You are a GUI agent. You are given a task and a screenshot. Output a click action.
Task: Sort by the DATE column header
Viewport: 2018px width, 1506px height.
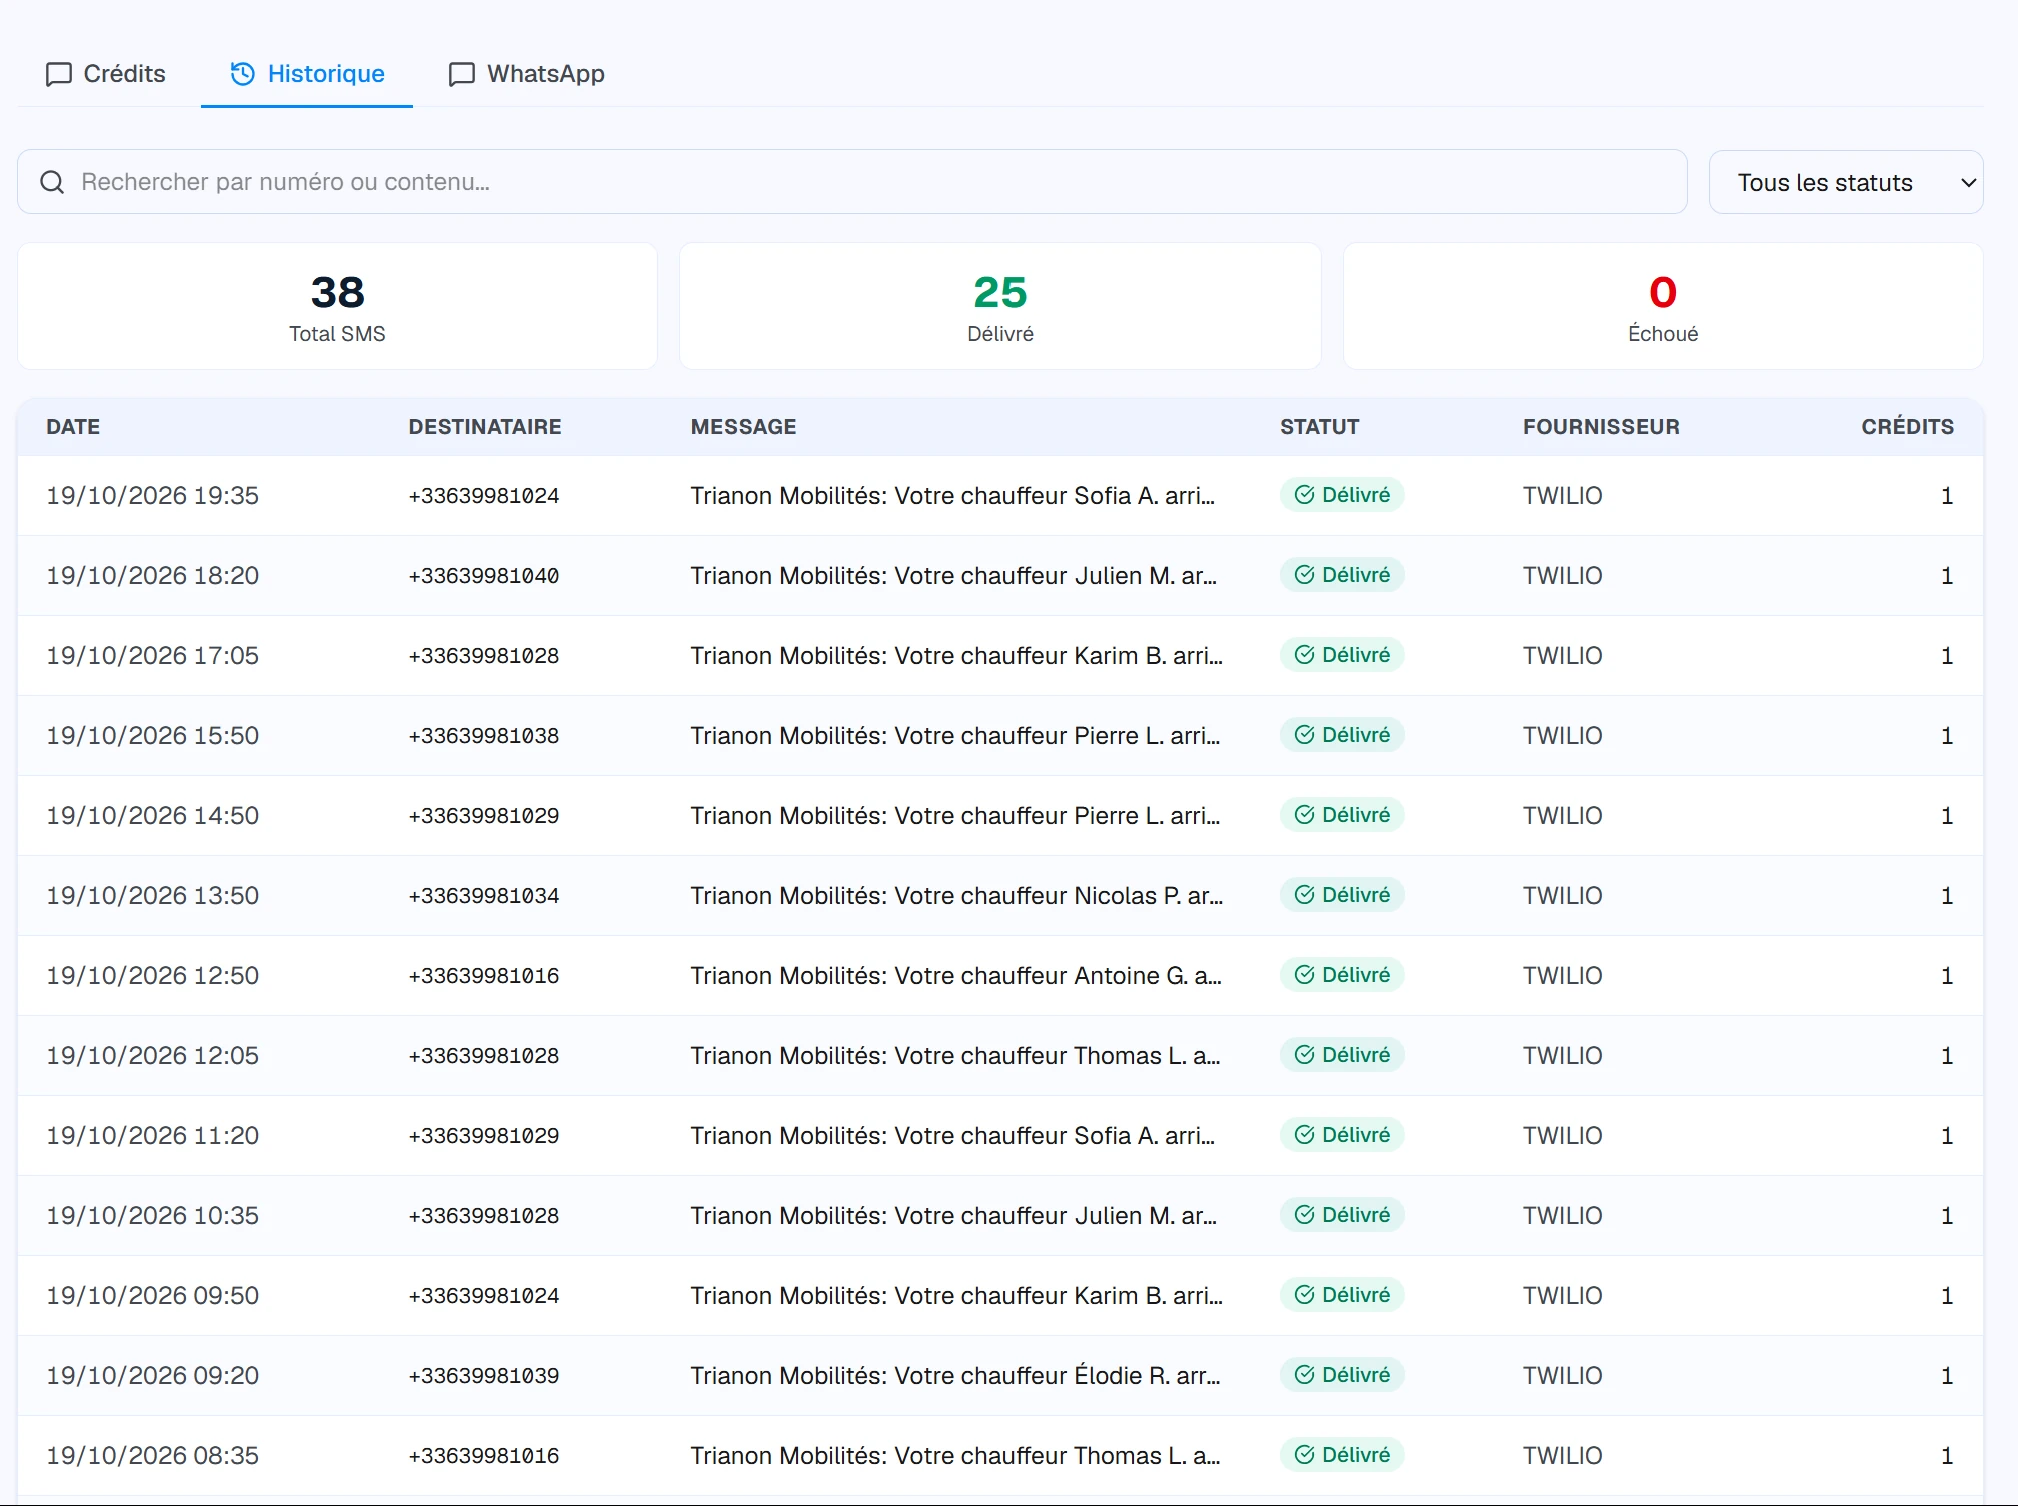click(73, 427)
